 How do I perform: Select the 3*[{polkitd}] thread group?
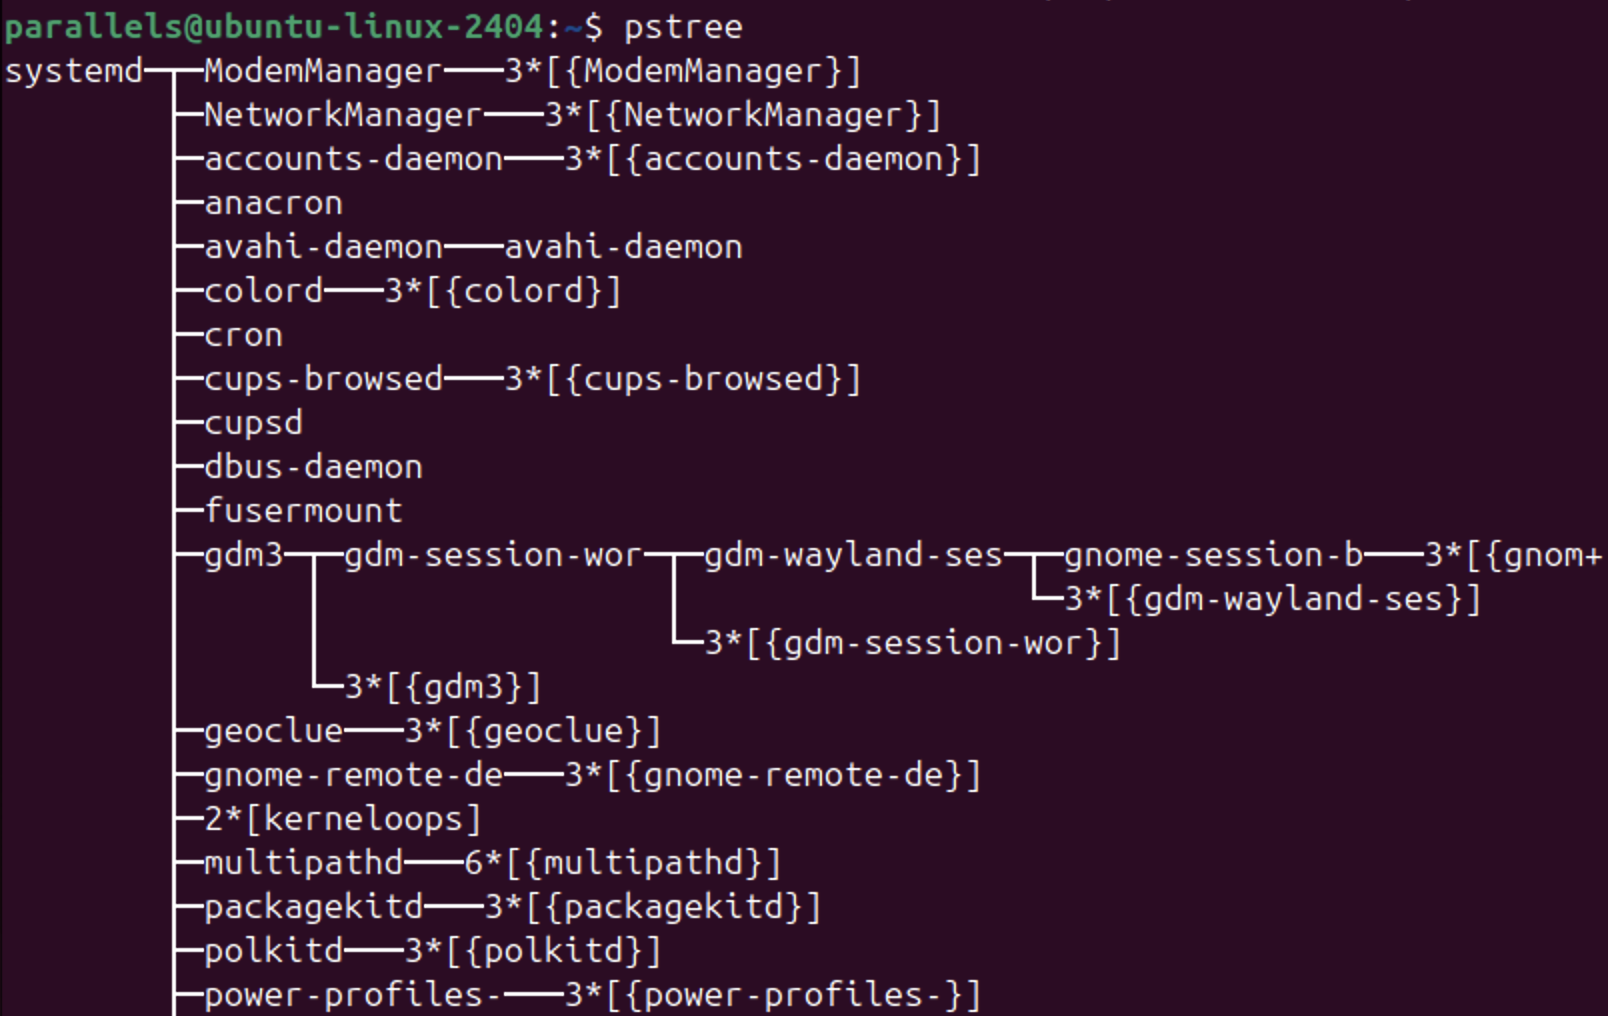click(533, 952)
